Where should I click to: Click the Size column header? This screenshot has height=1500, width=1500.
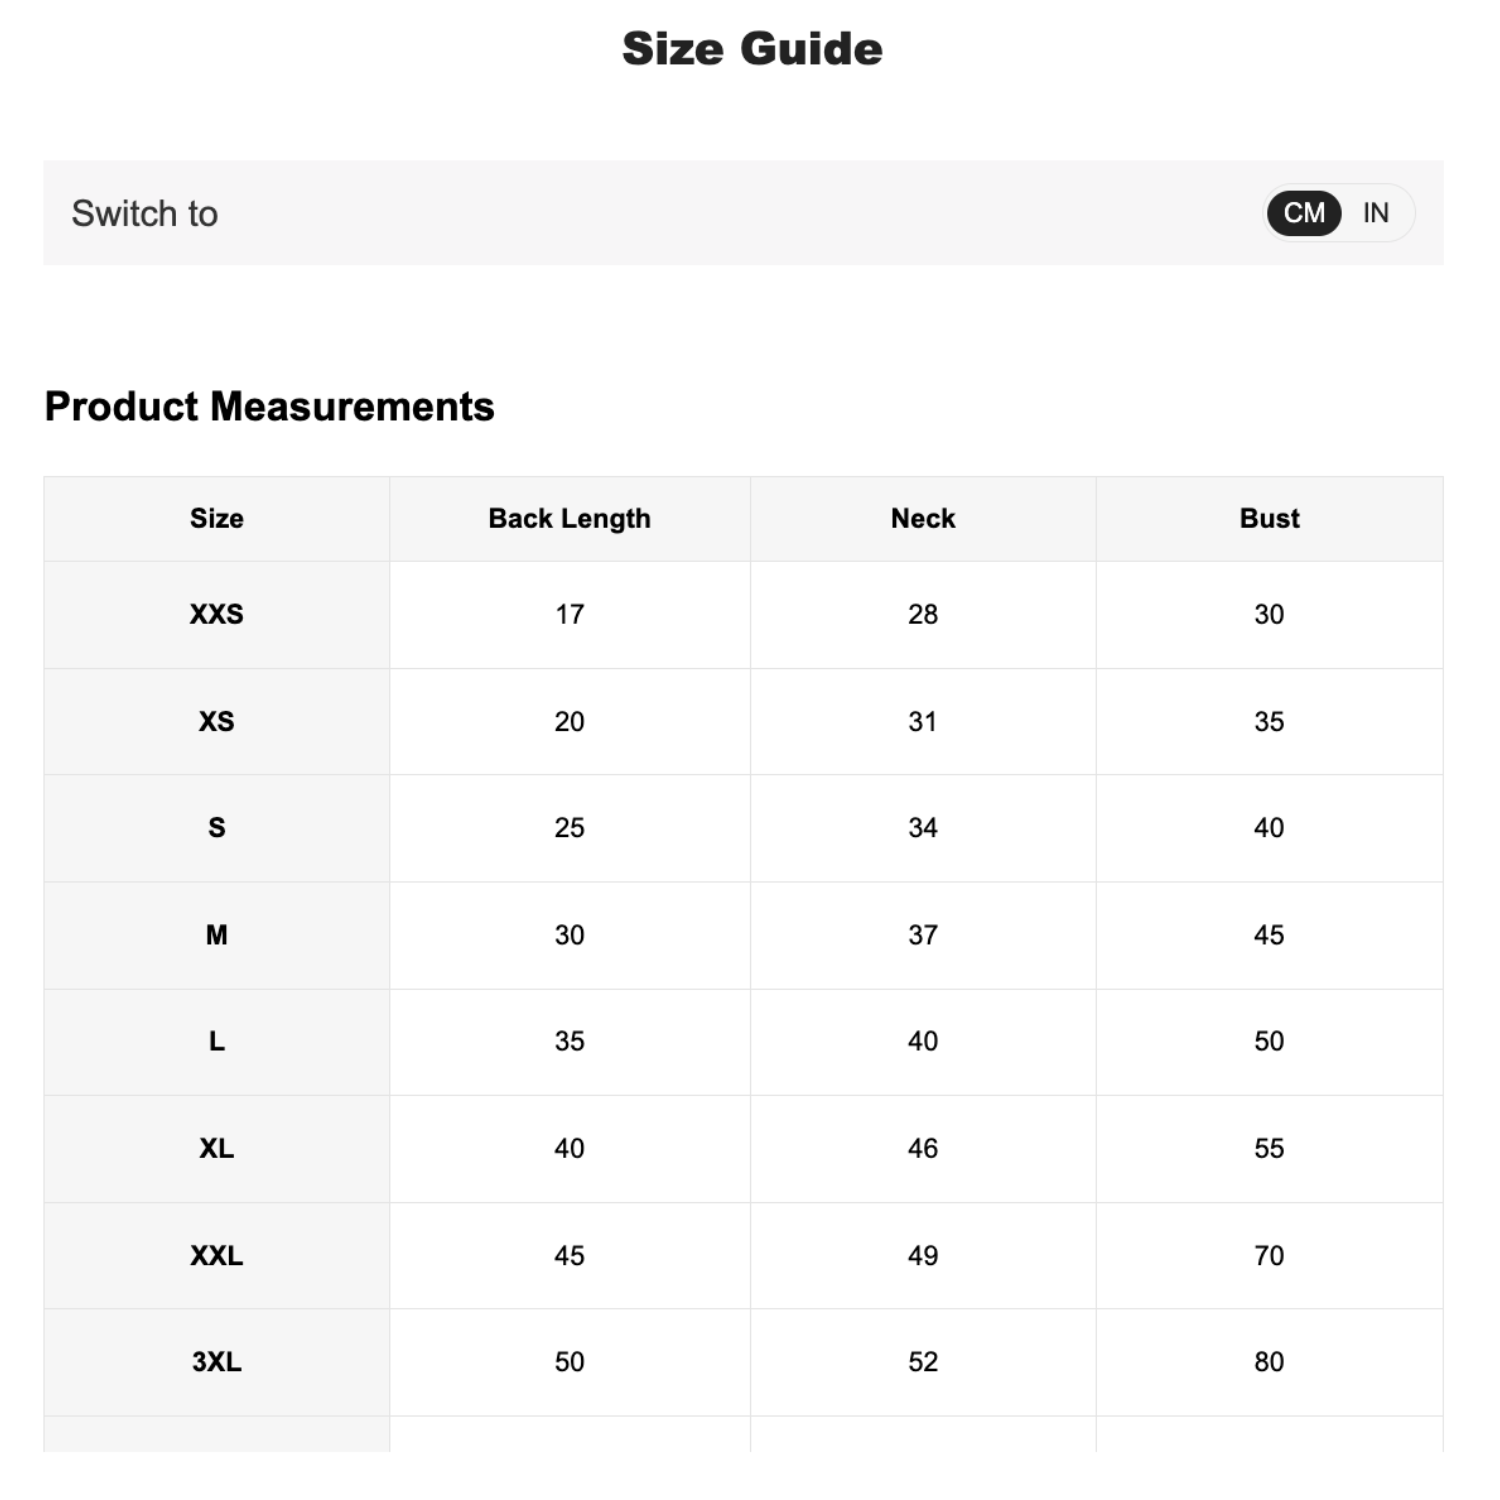216,518
